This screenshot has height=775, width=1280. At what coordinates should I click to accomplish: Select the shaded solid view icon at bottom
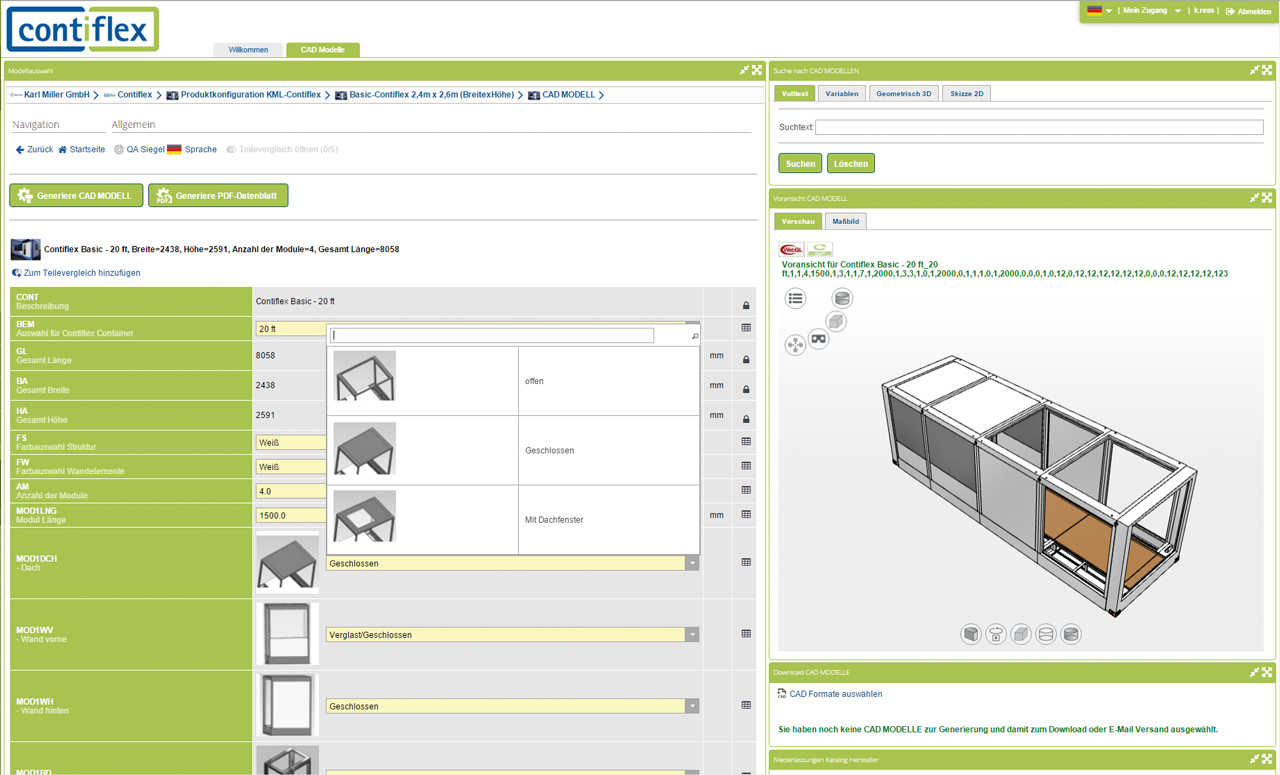1020,633
